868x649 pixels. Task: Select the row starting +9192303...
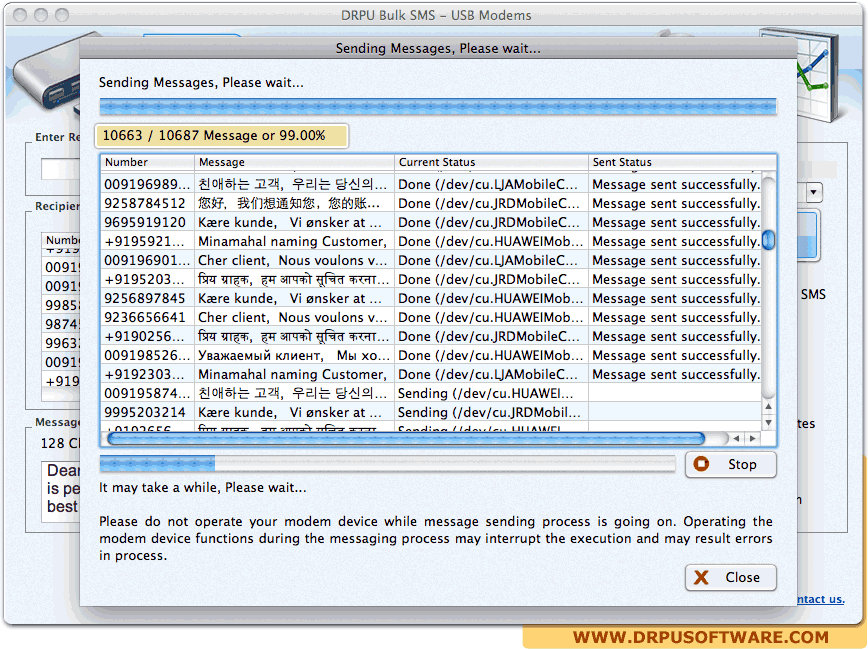click(x=431, y=374)
